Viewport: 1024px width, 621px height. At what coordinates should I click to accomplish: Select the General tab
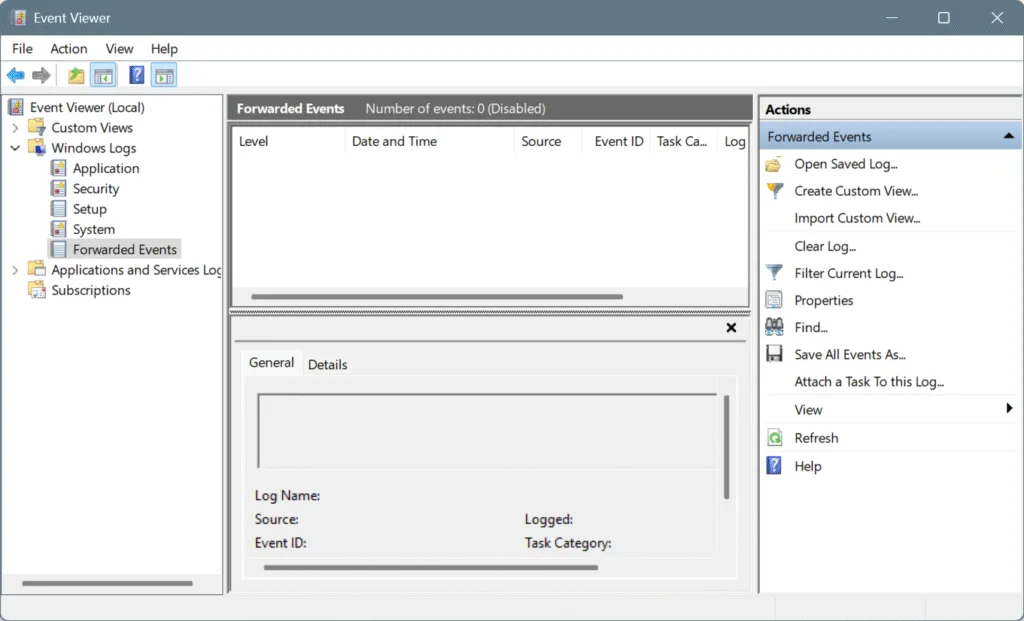271,362
